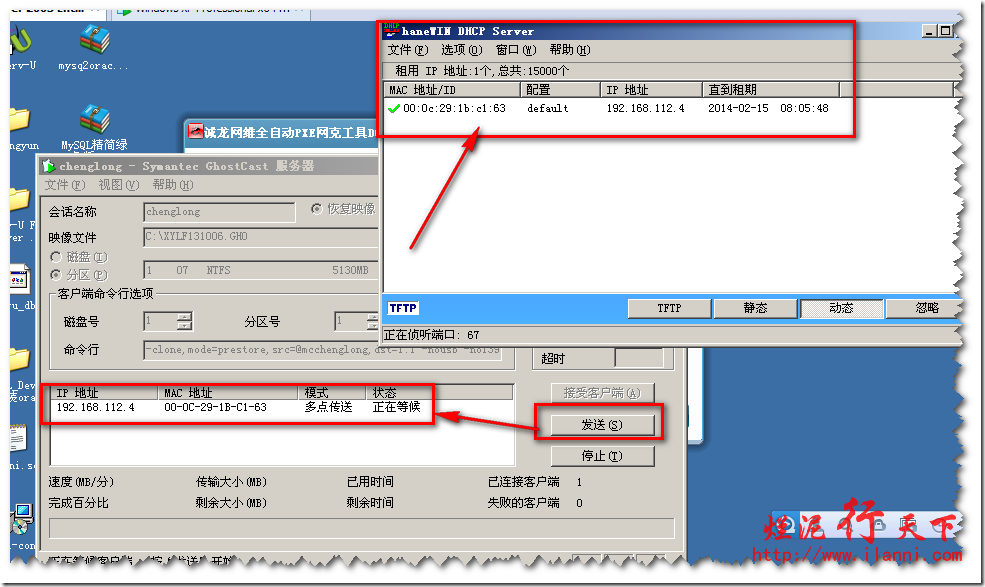Click the 磁盘号 spinner arrows
This screenshot has height=587, width=985.
[184, 321]
